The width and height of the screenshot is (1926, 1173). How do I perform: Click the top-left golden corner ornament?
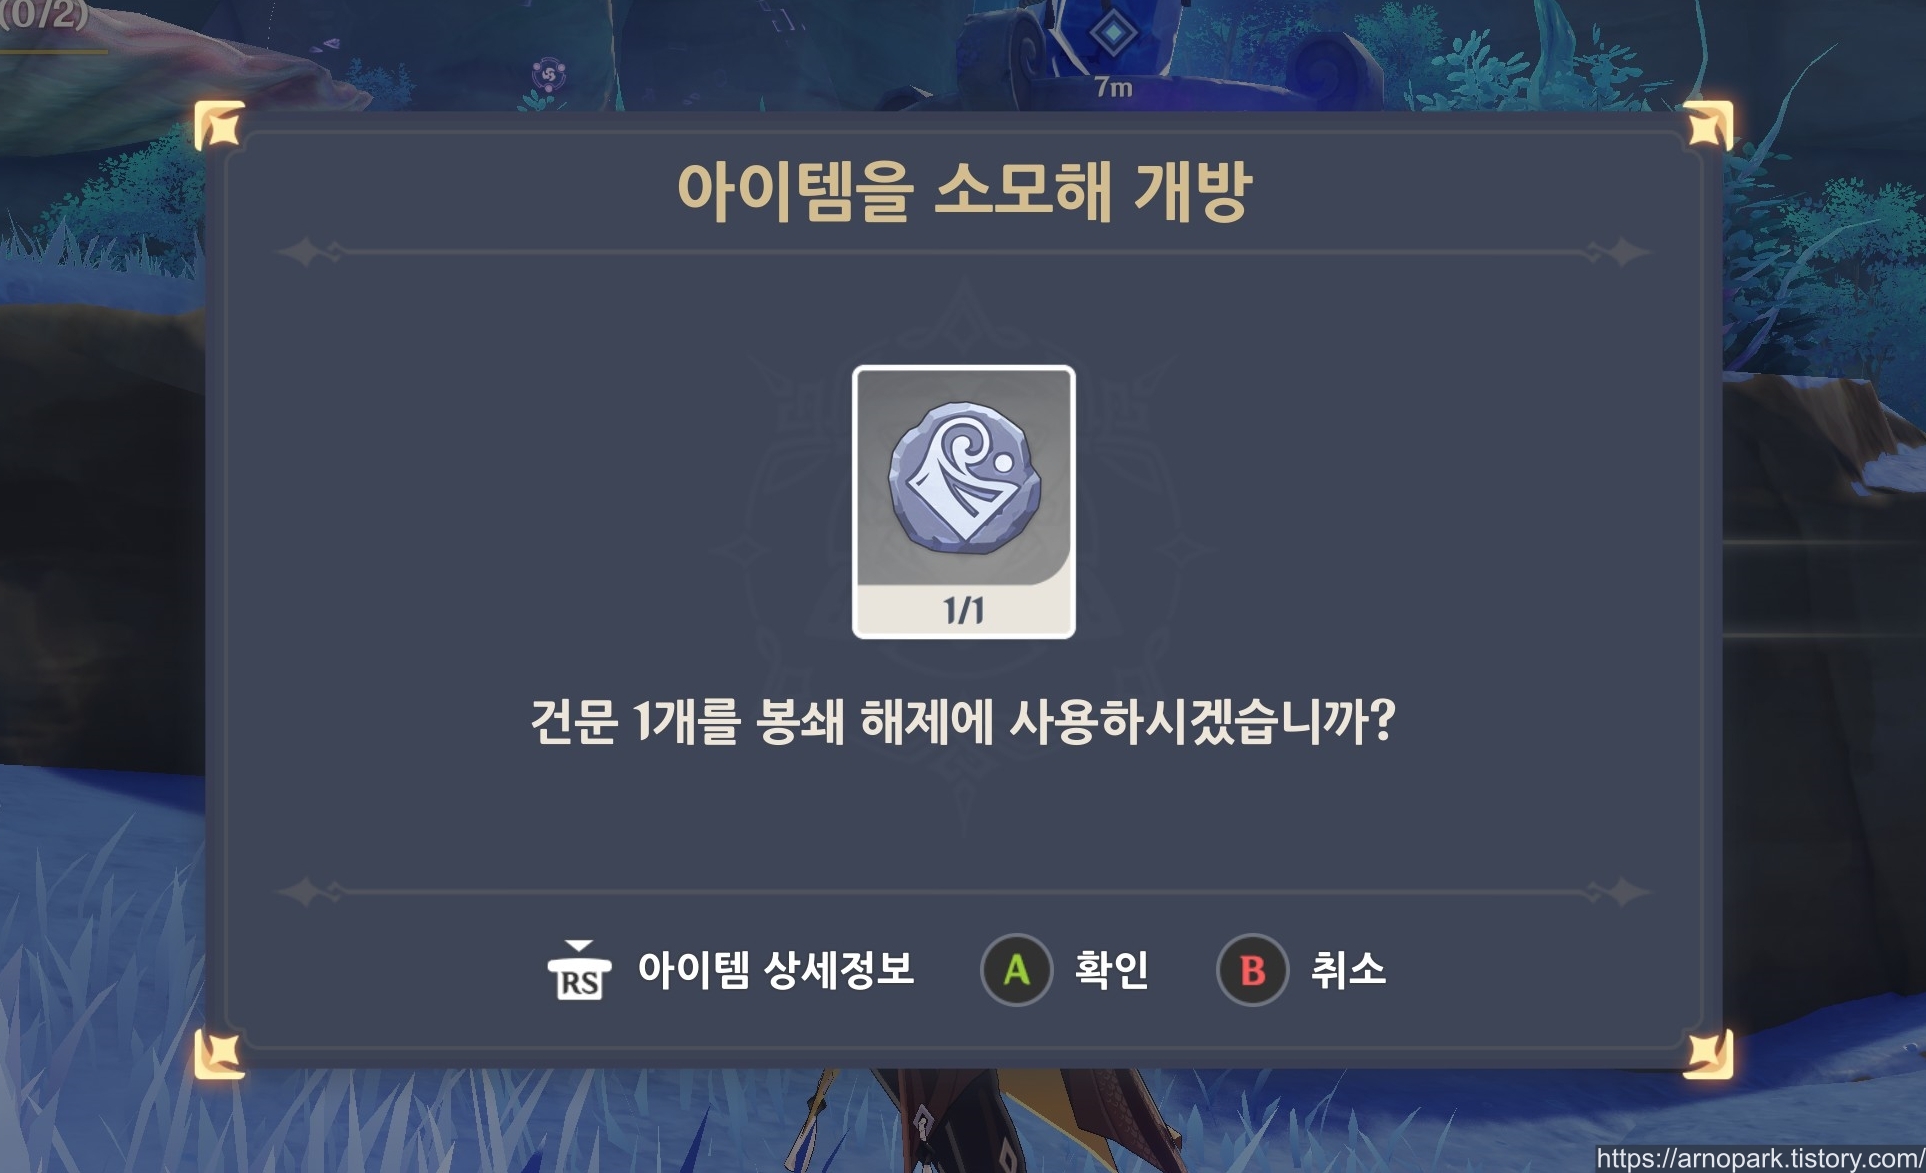[x=219, y=125]
